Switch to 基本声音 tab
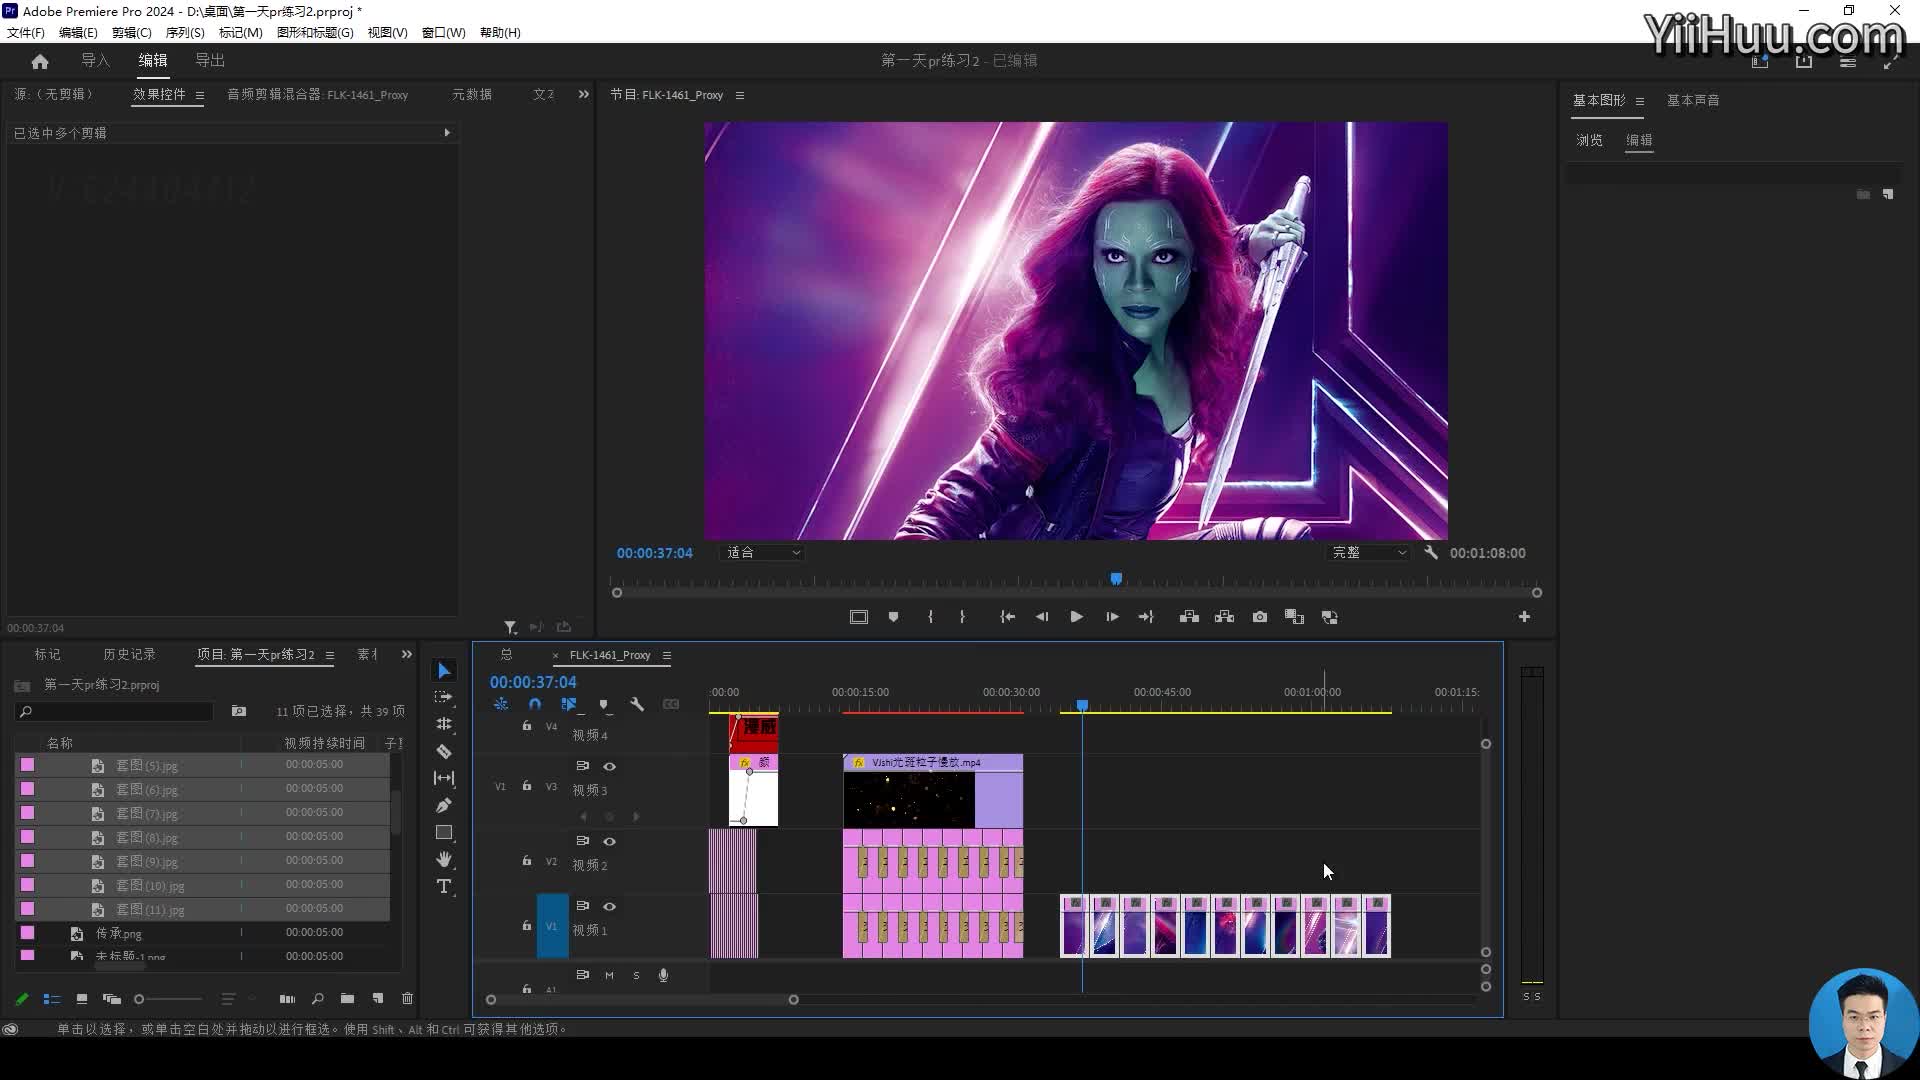Screen dimensions: 1920x1080 [x=1693, y=100]
